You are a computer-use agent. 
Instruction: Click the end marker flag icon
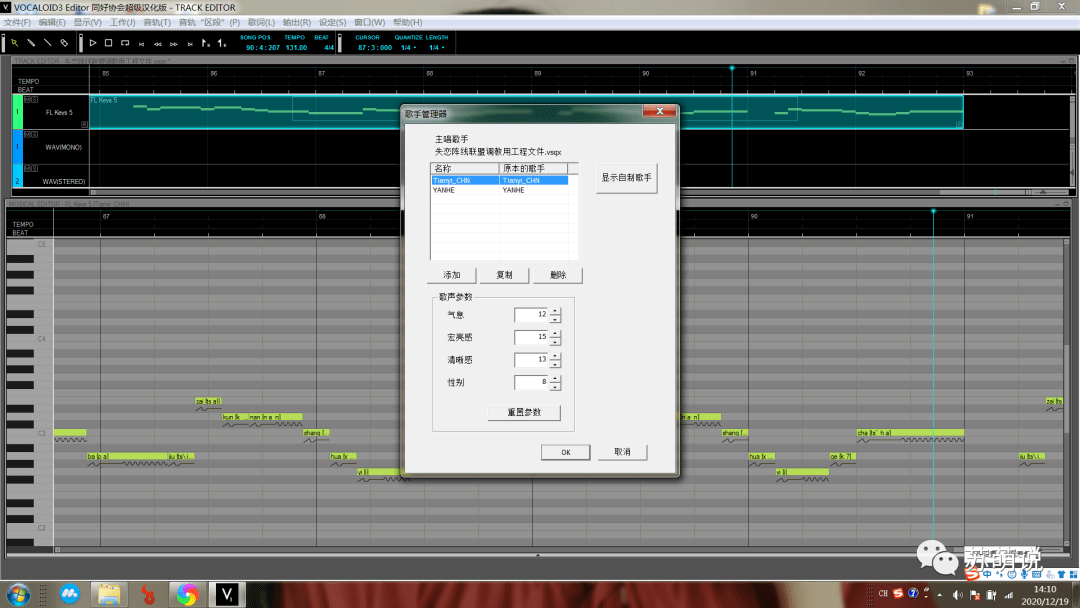tap(221, 43)
